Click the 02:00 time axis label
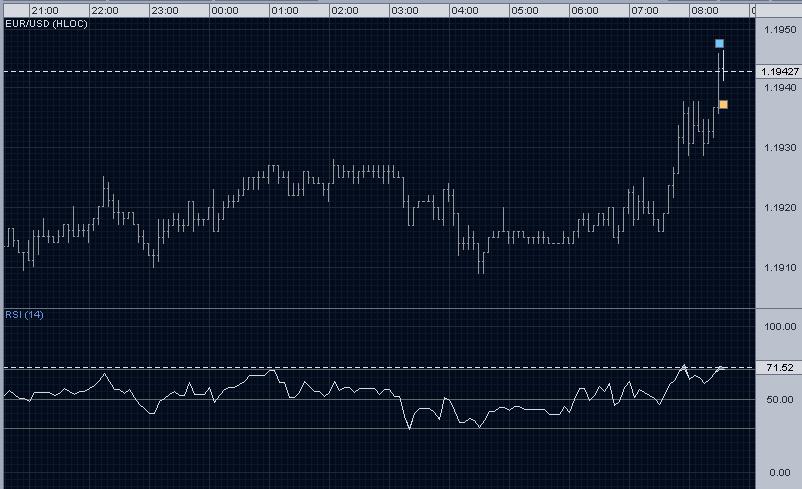This screenshot has width=802, height=489. pyautogui.click(x=344, y=10)
